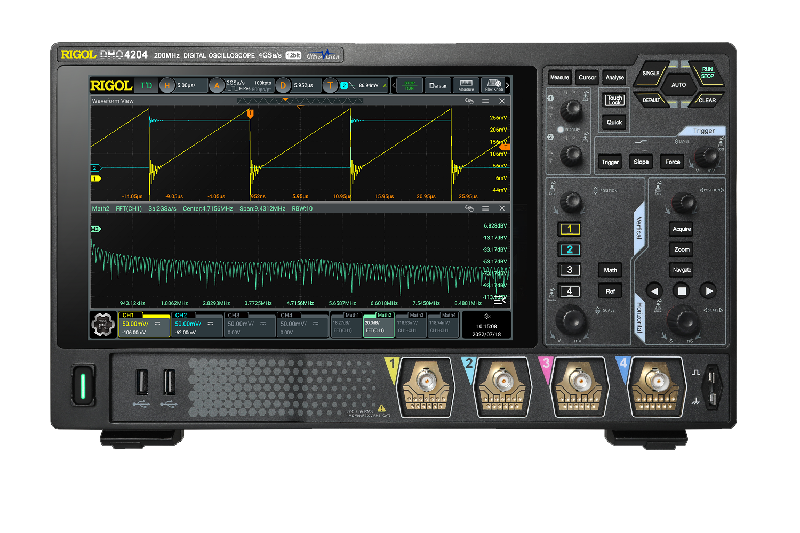This screenshot has height=533, width=800.
Task: Enable channel 1 with yellow key
Action: [x=568, y=229]
